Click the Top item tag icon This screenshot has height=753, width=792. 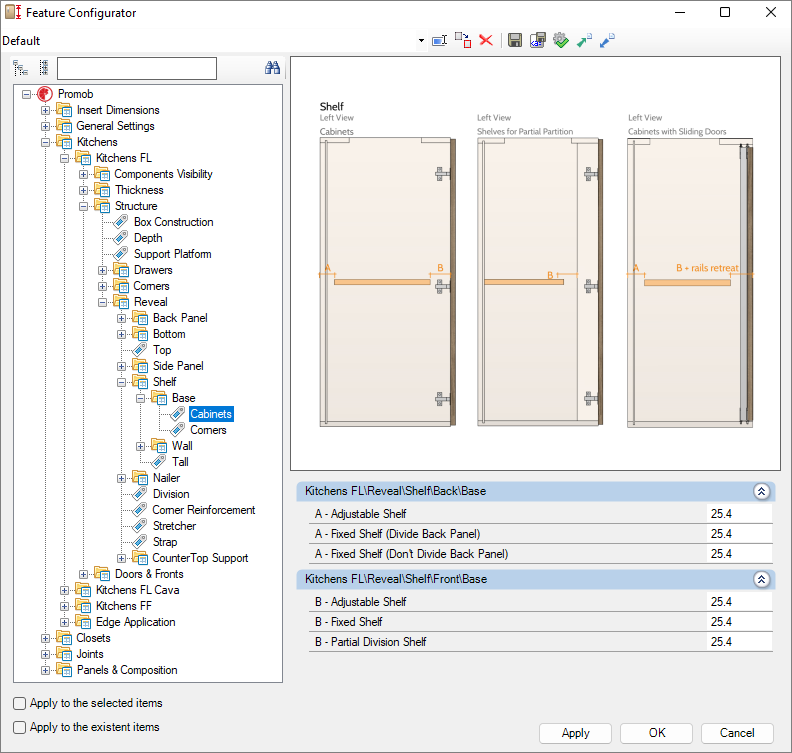pyautogui.click(x=139, y=350)
